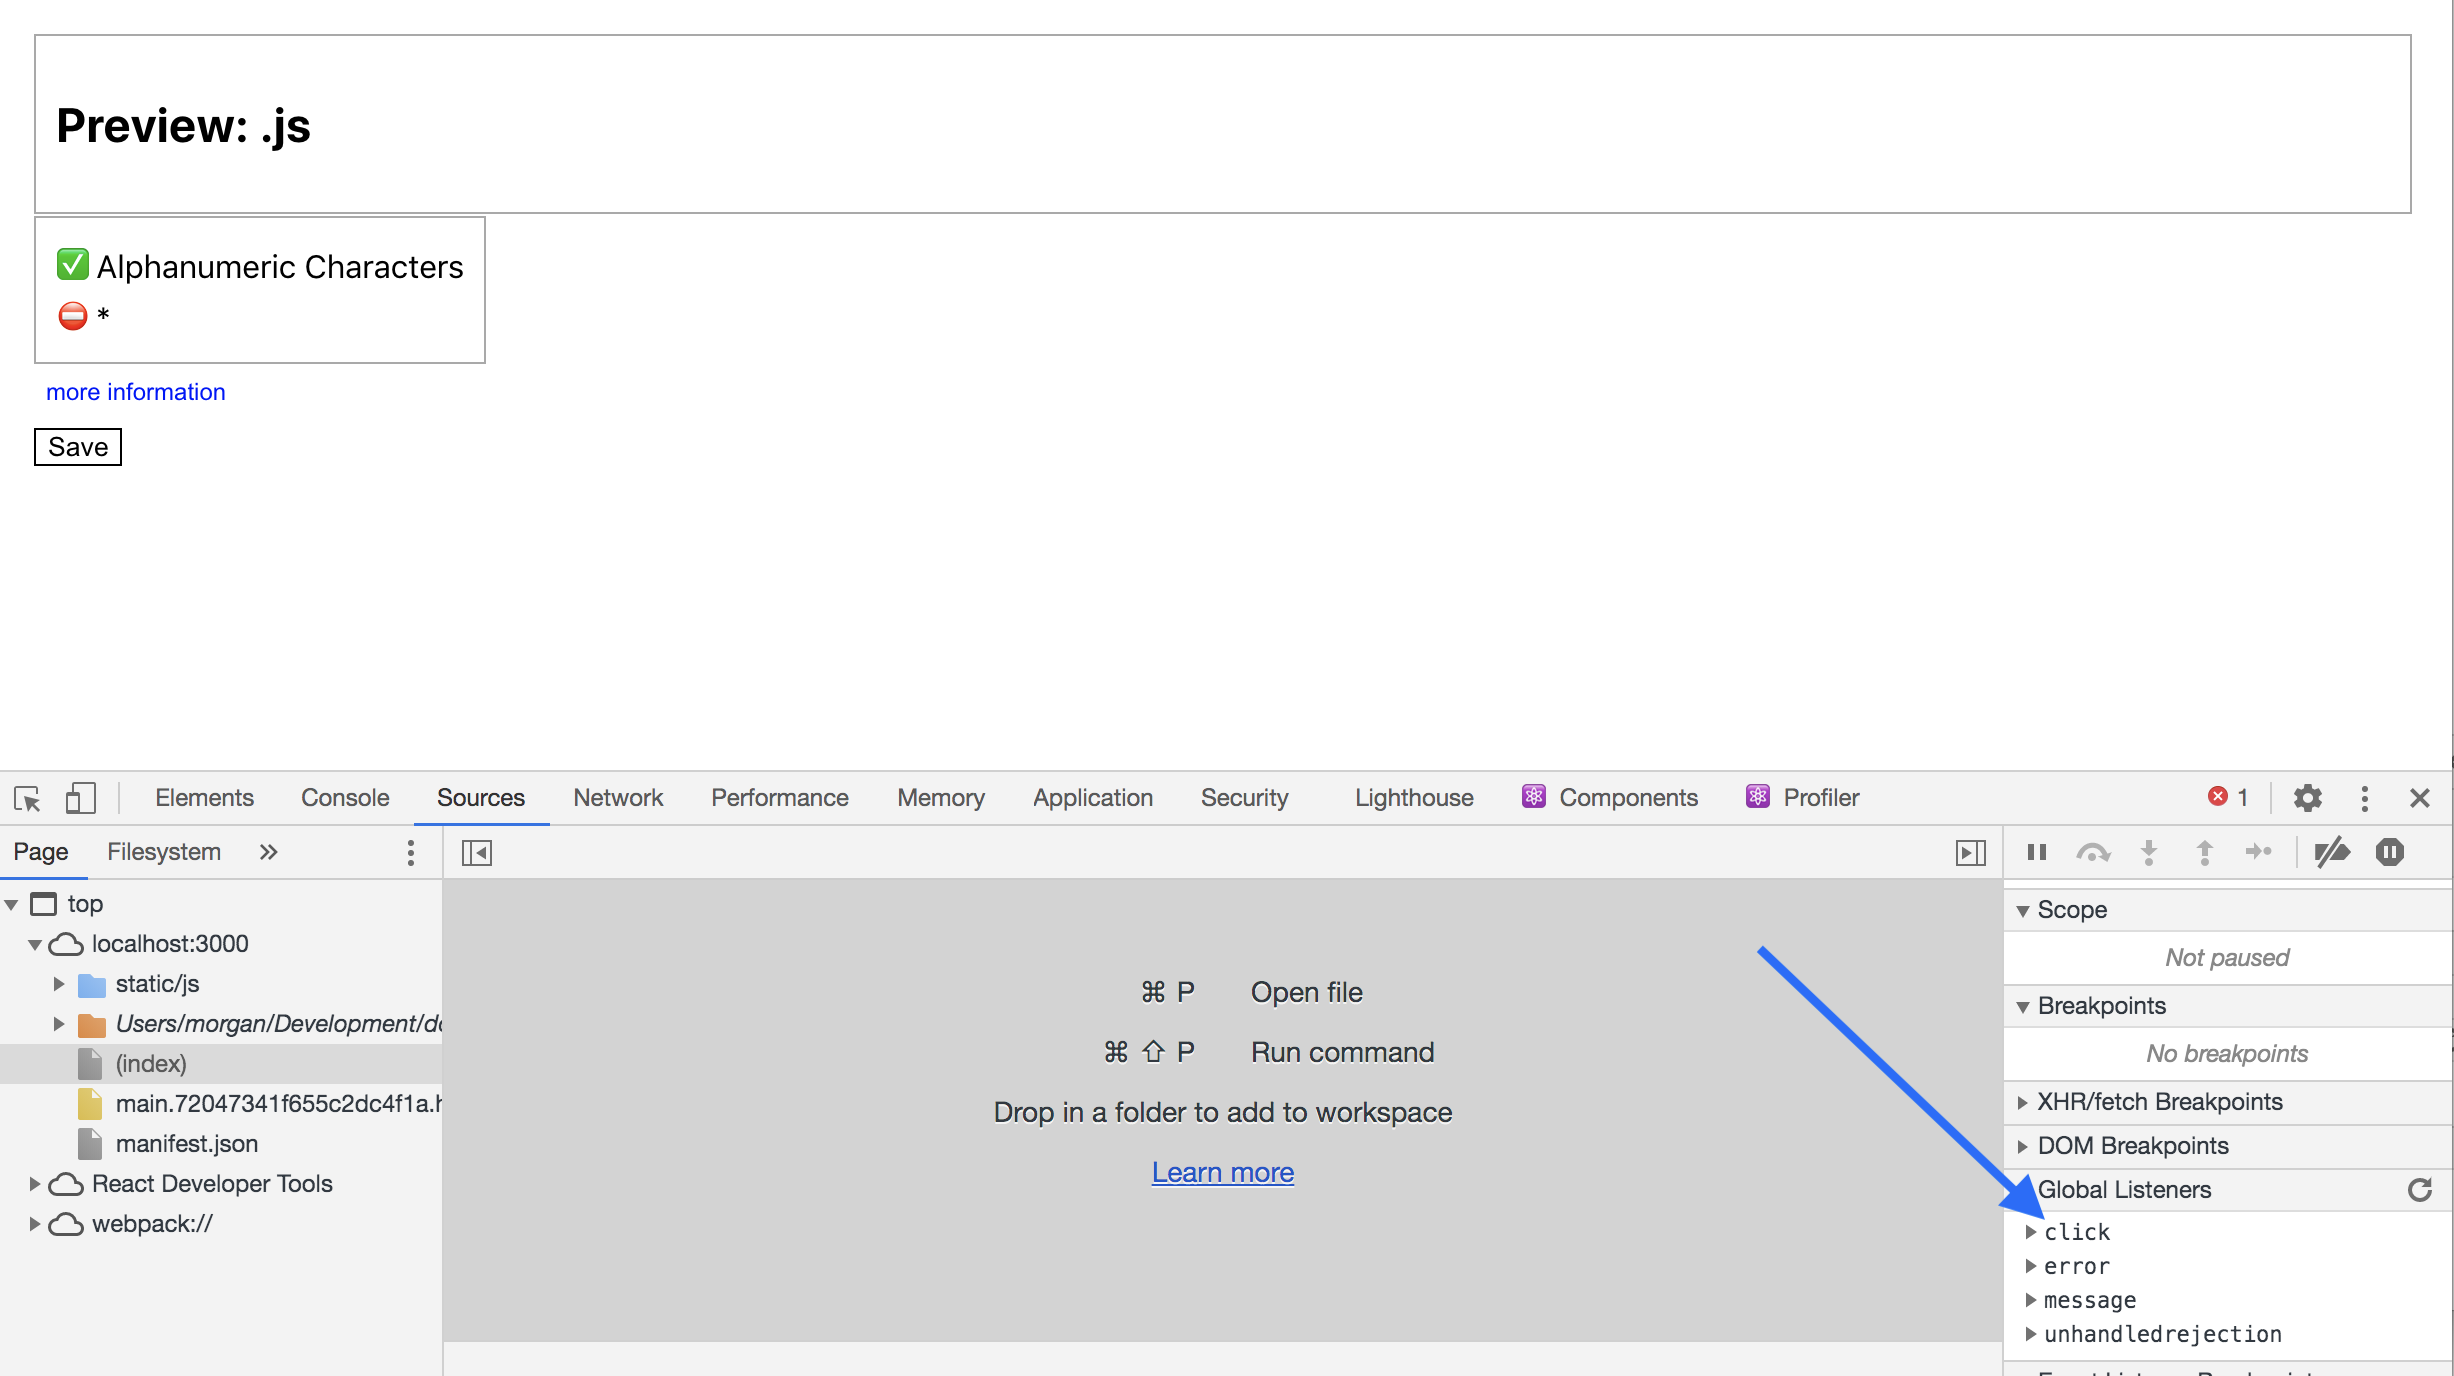Click the step over next function icon

[x=2093, y=852]
